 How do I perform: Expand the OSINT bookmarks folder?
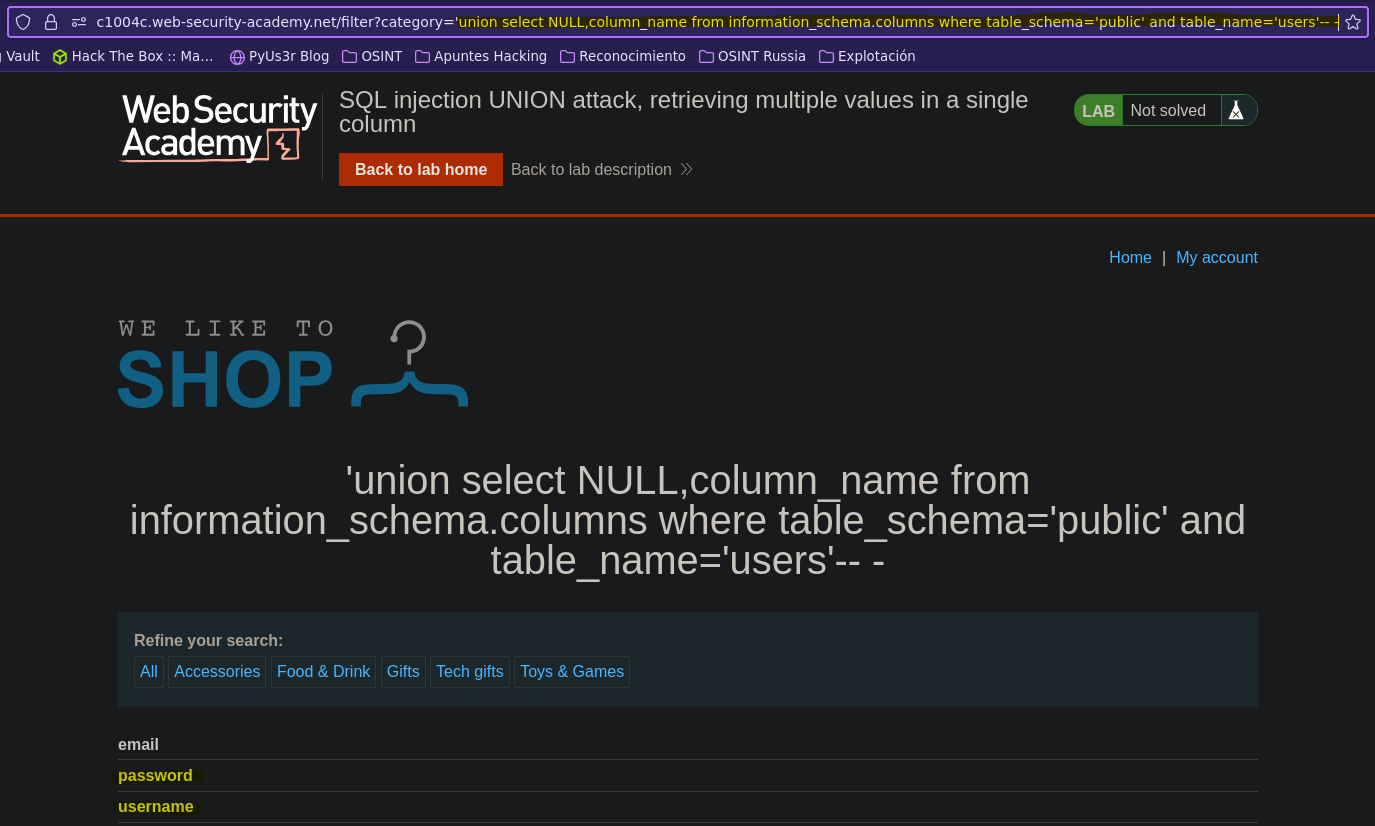[371, 56]
